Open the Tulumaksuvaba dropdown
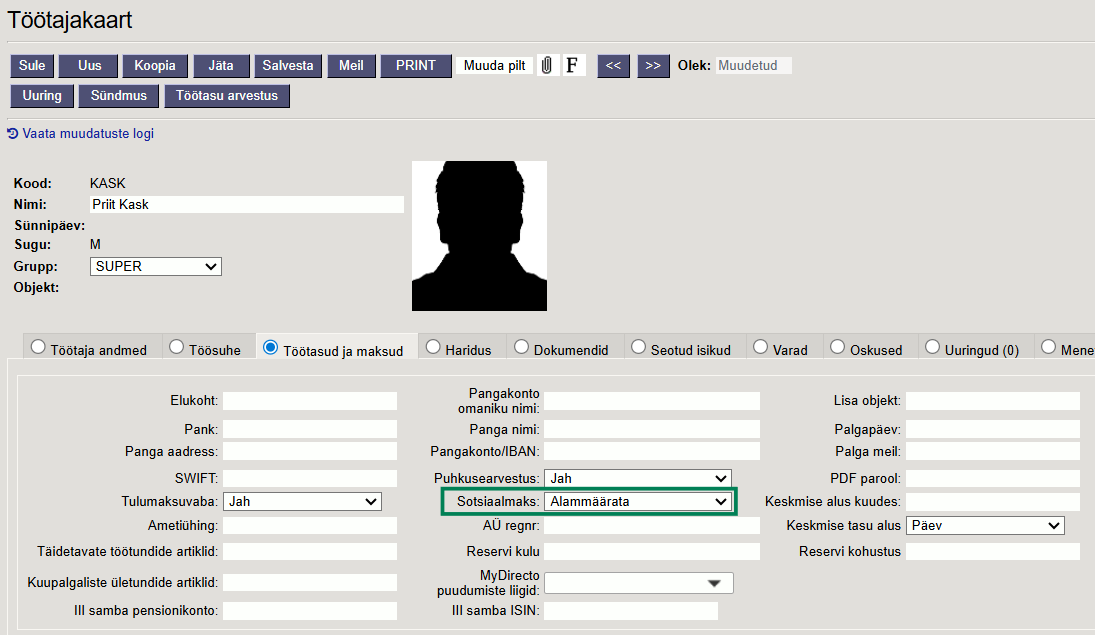The height and width of the screenshot is (635, 1095). click(x=302, y=502)
